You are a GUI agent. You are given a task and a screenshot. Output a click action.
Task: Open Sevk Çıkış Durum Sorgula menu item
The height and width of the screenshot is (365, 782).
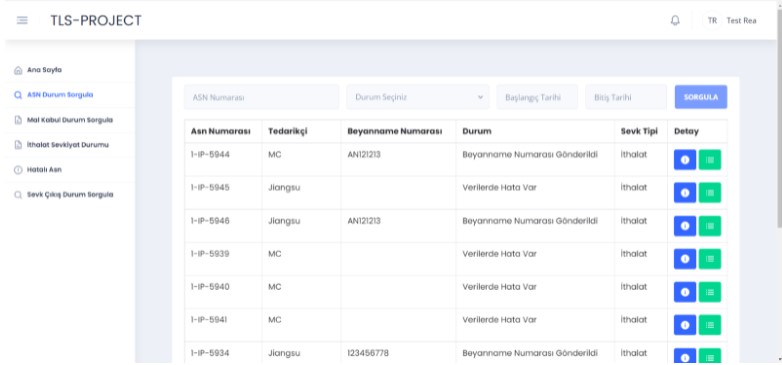click(x=70, y=194)
